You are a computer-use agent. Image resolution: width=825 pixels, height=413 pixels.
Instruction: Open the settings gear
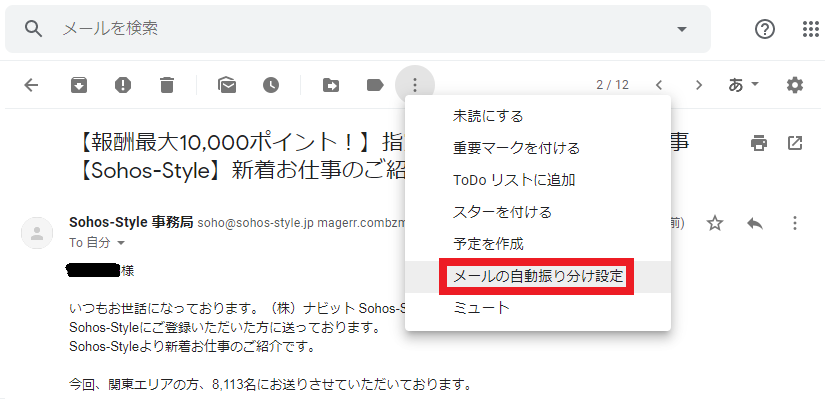point(794,85)
